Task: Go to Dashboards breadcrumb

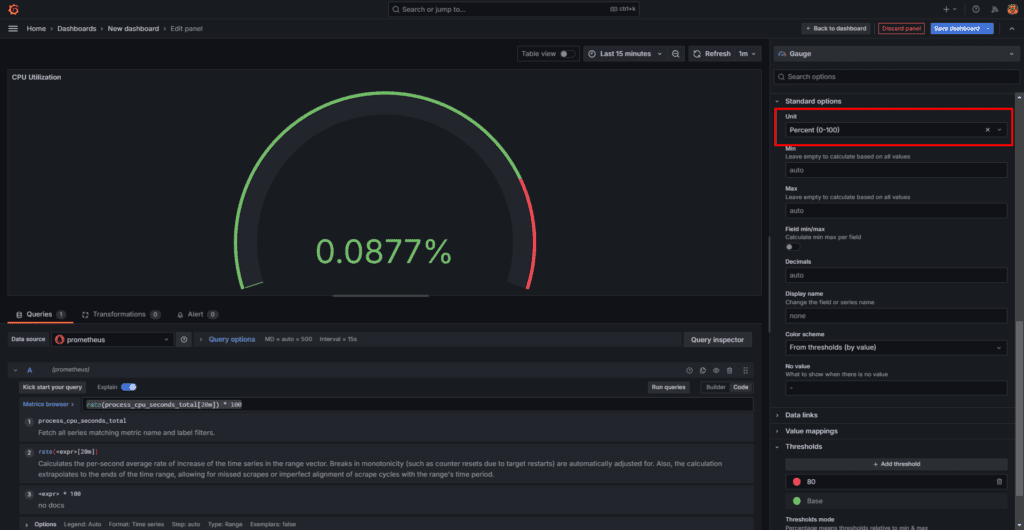Action: pyautogui.click(x=76, y=29)
